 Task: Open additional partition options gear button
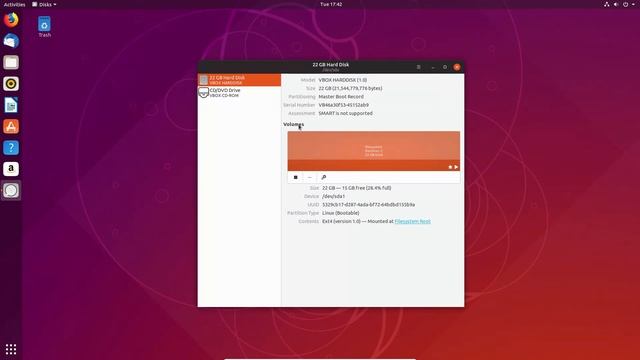(324, 177)
